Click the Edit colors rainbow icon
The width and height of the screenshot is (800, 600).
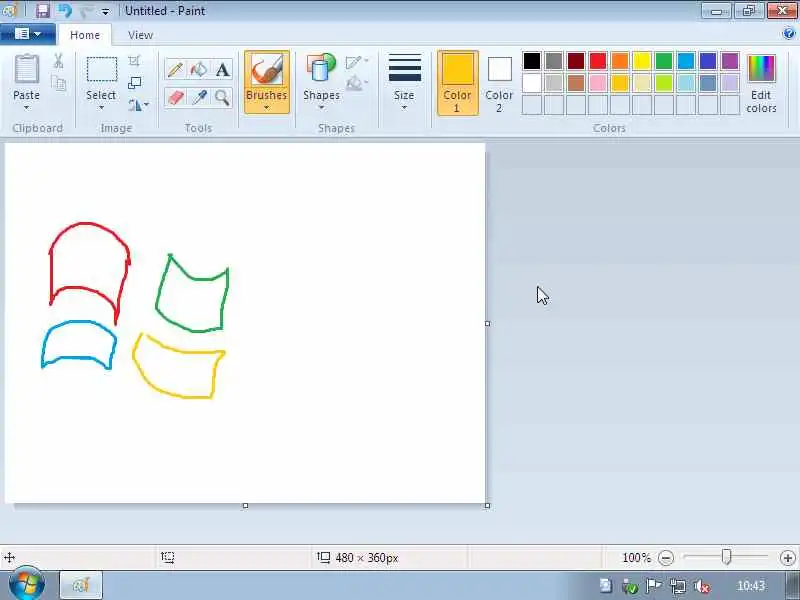761,68
